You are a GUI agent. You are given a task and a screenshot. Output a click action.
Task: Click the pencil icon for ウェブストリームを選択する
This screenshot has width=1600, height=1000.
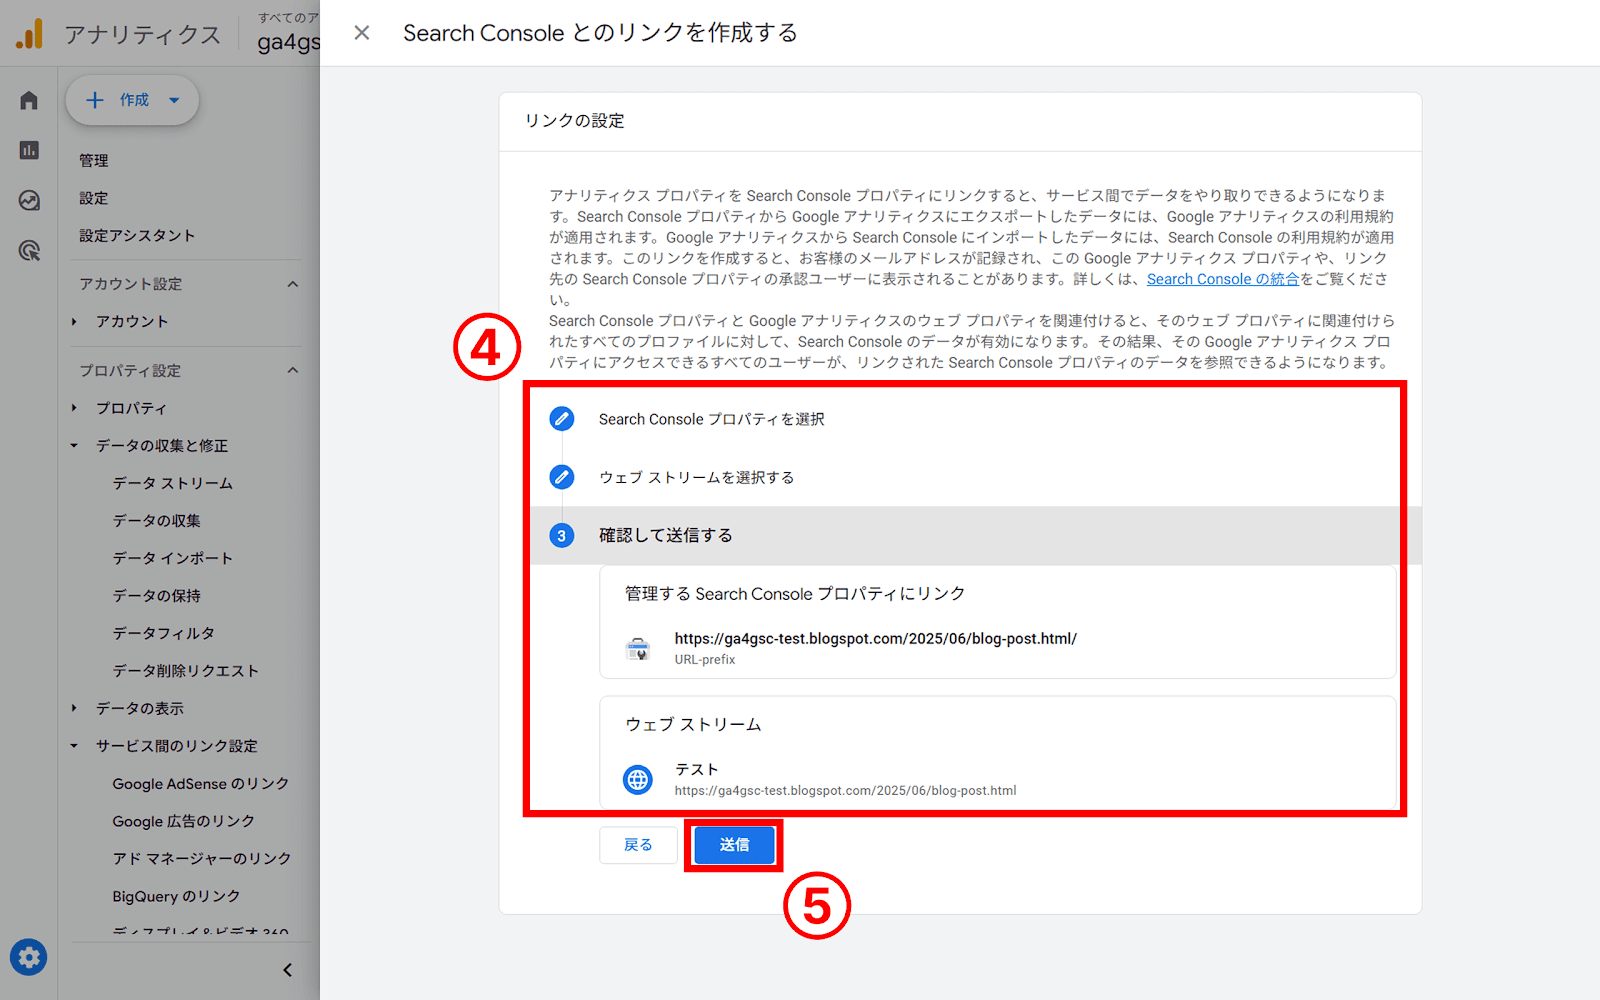point(561,477)
